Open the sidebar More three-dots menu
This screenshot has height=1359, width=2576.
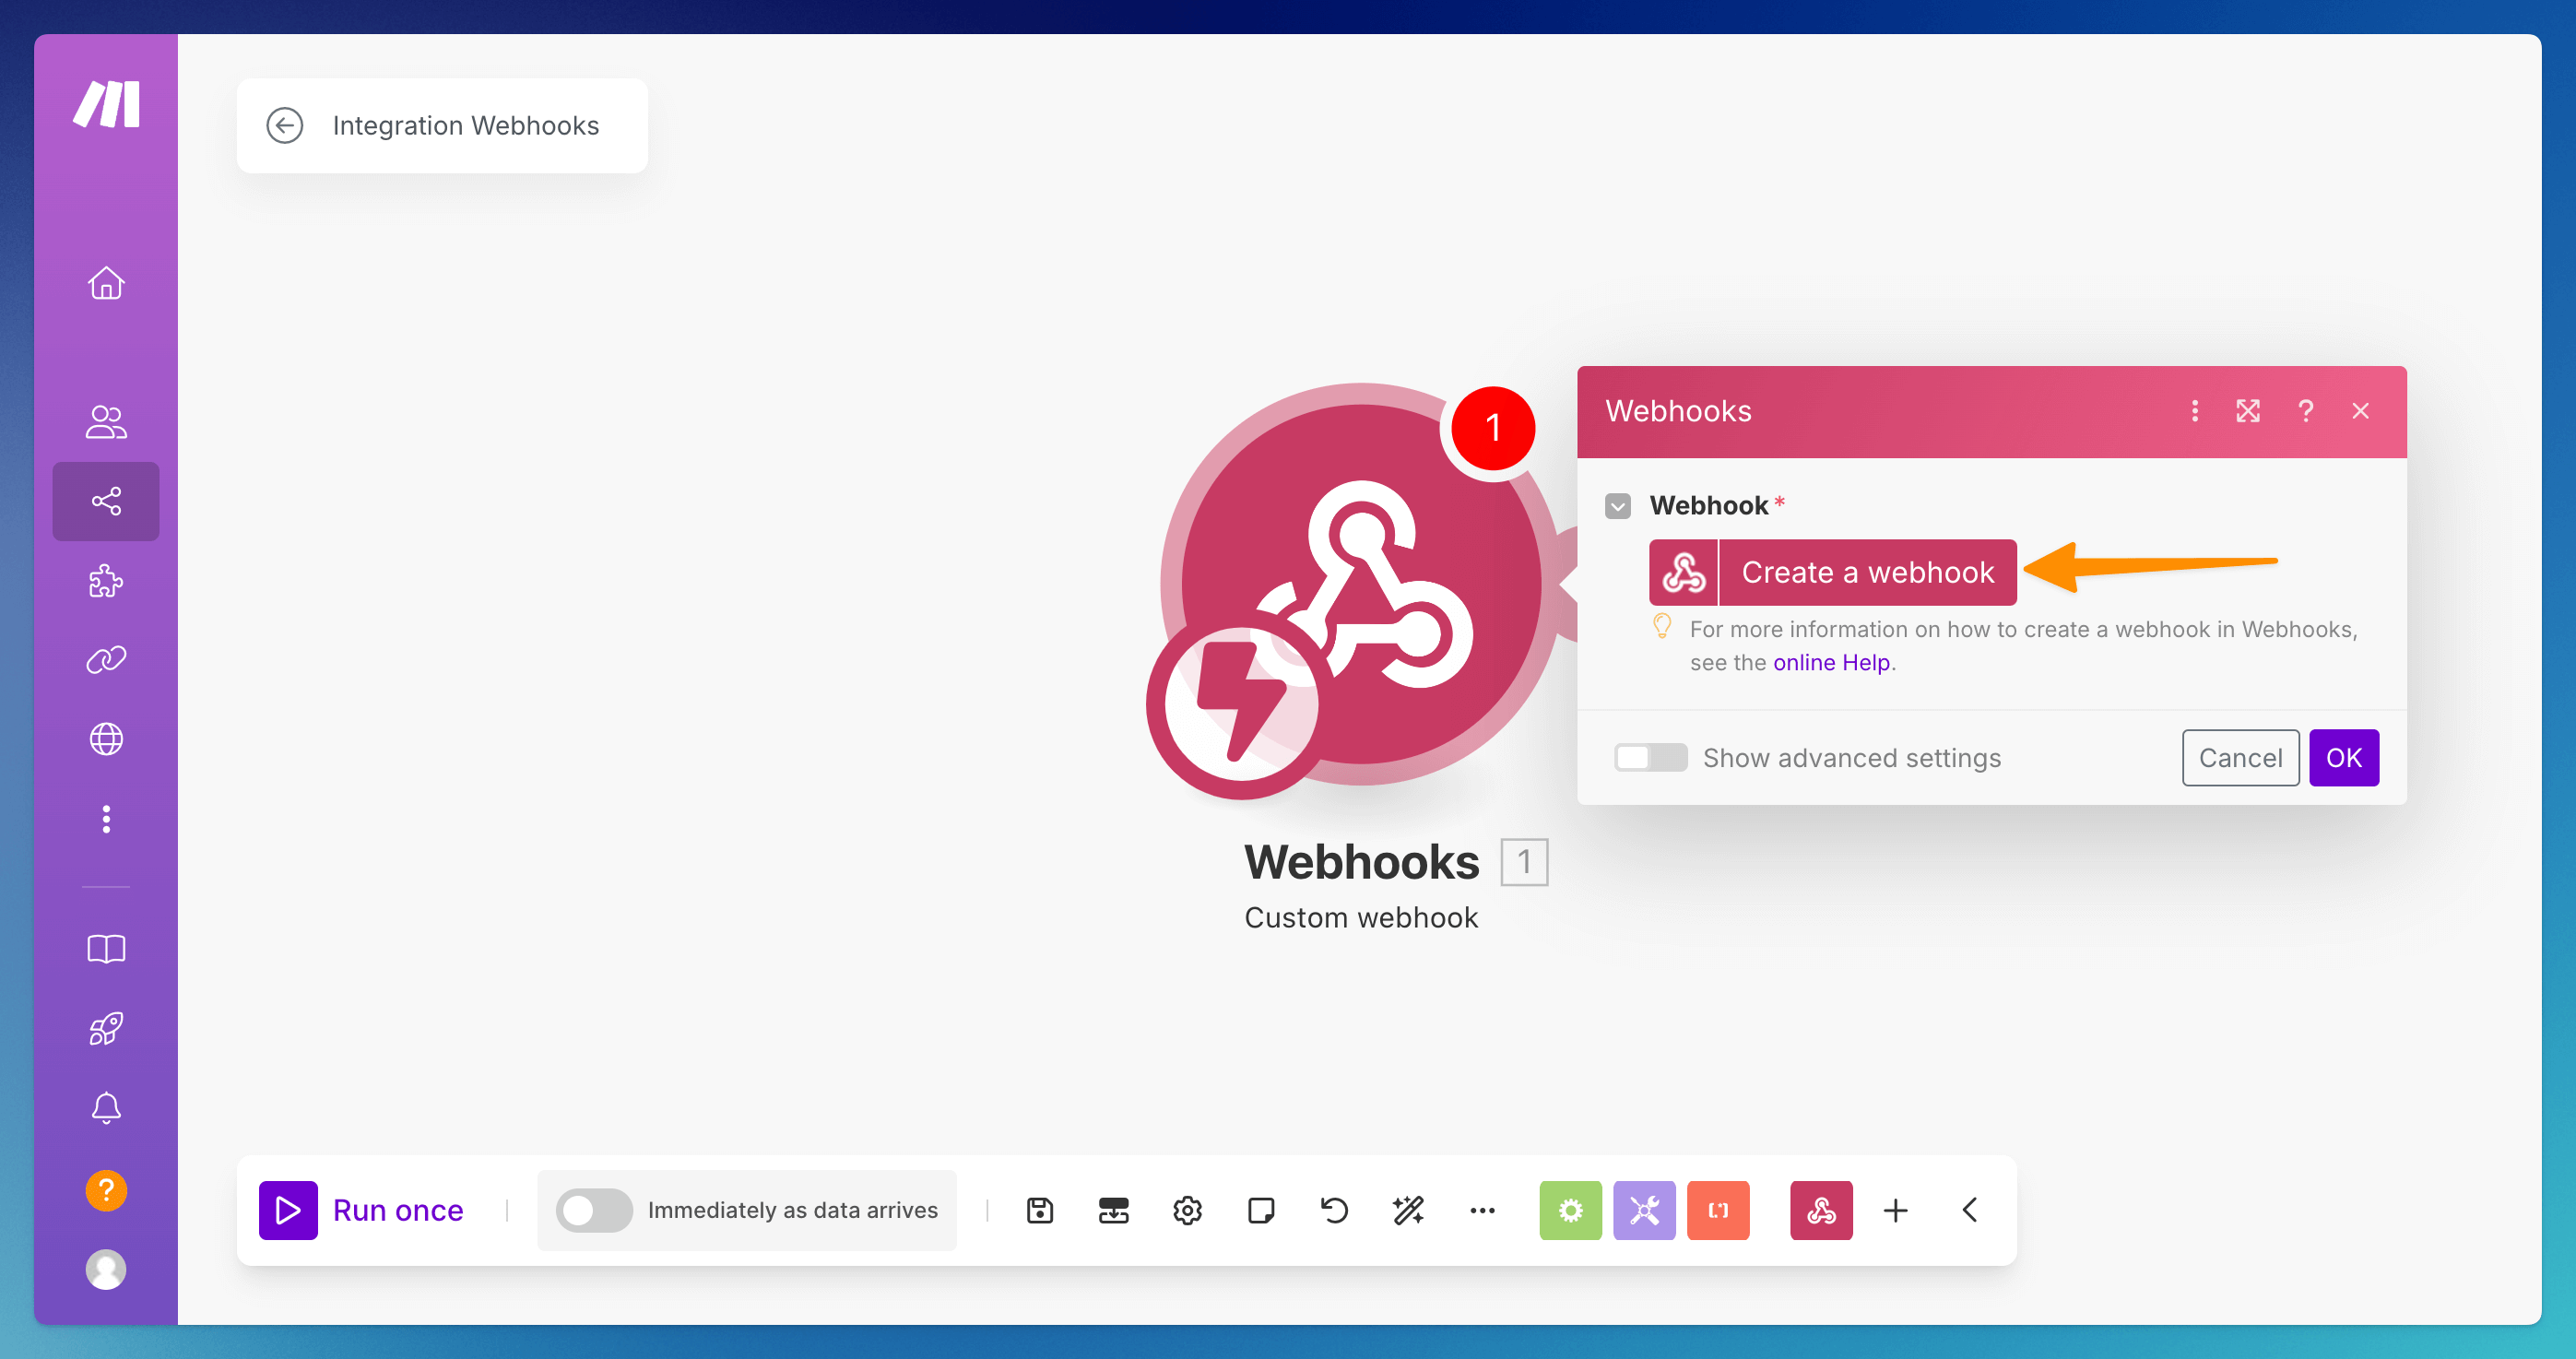coord(106,819)
